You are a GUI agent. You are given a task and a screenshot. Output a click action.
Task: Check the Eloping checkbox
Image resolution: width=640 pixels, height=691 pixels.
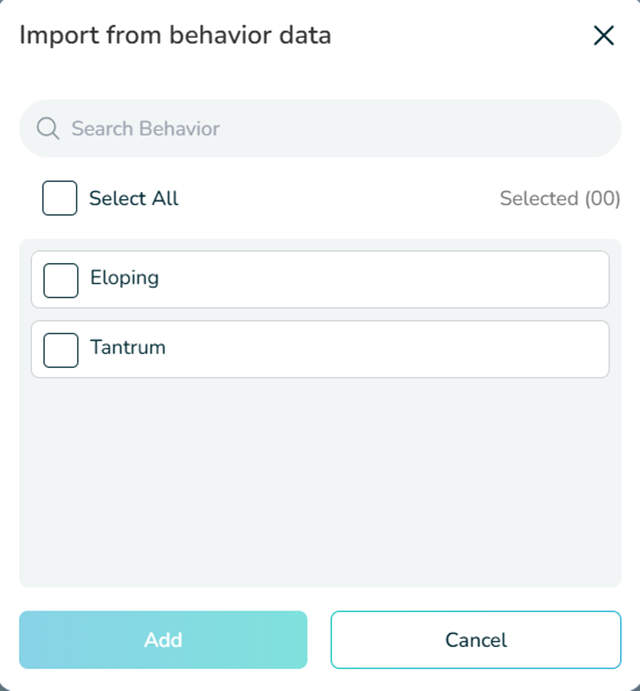[61, 280]
